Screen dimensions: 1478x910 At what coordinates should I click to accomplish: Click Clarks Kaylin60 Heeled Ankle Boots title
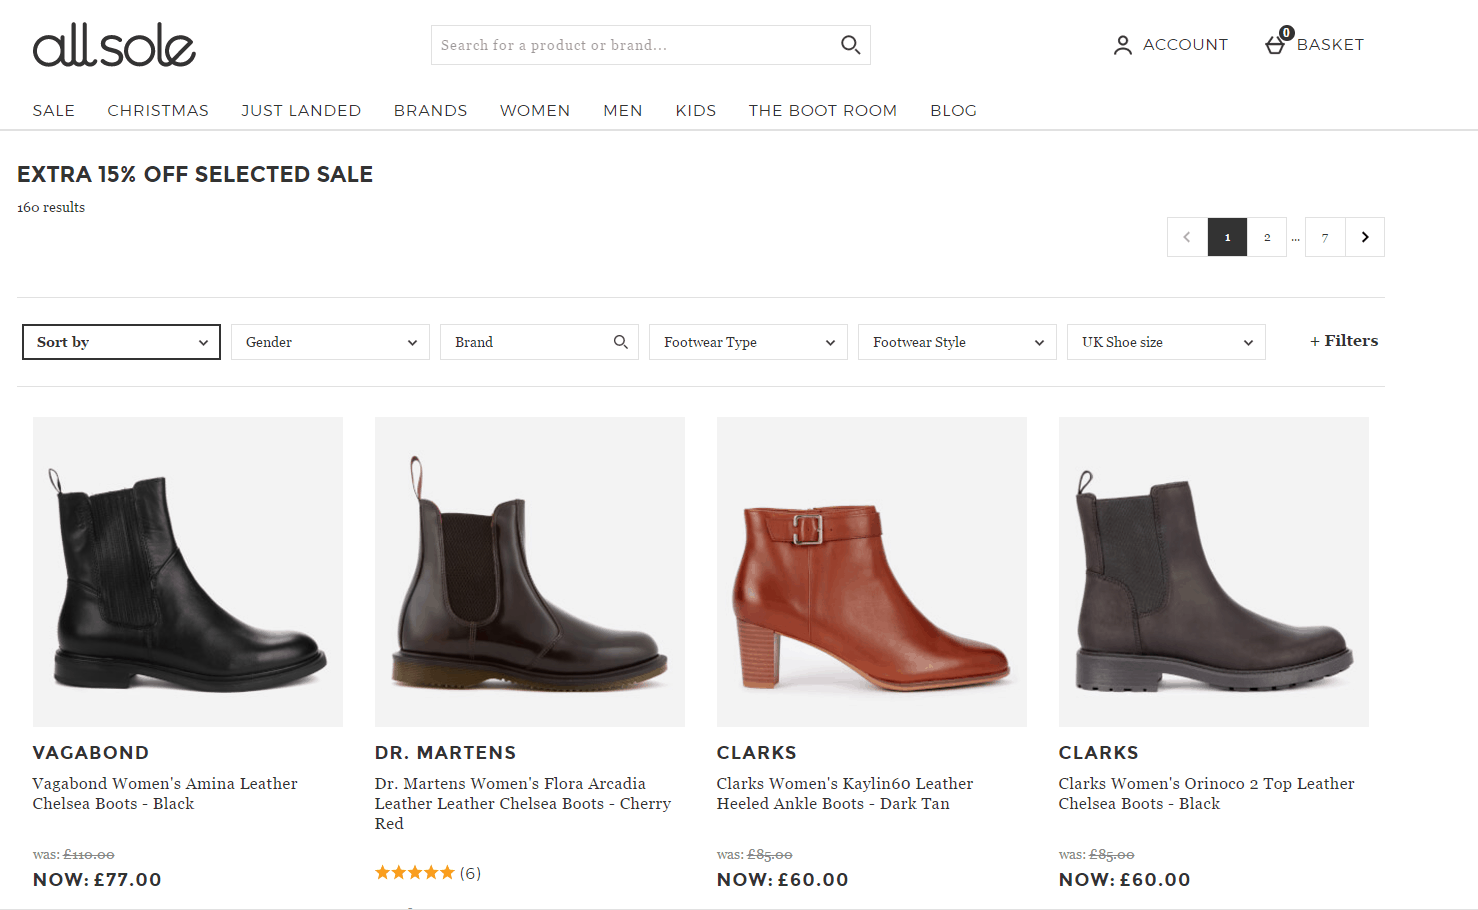(x=845, y=794)
